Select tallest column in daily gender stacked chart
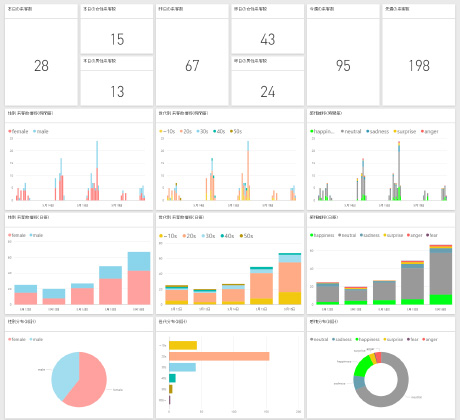This screenshot has height=420, width=460. click(x=139, y=278)
